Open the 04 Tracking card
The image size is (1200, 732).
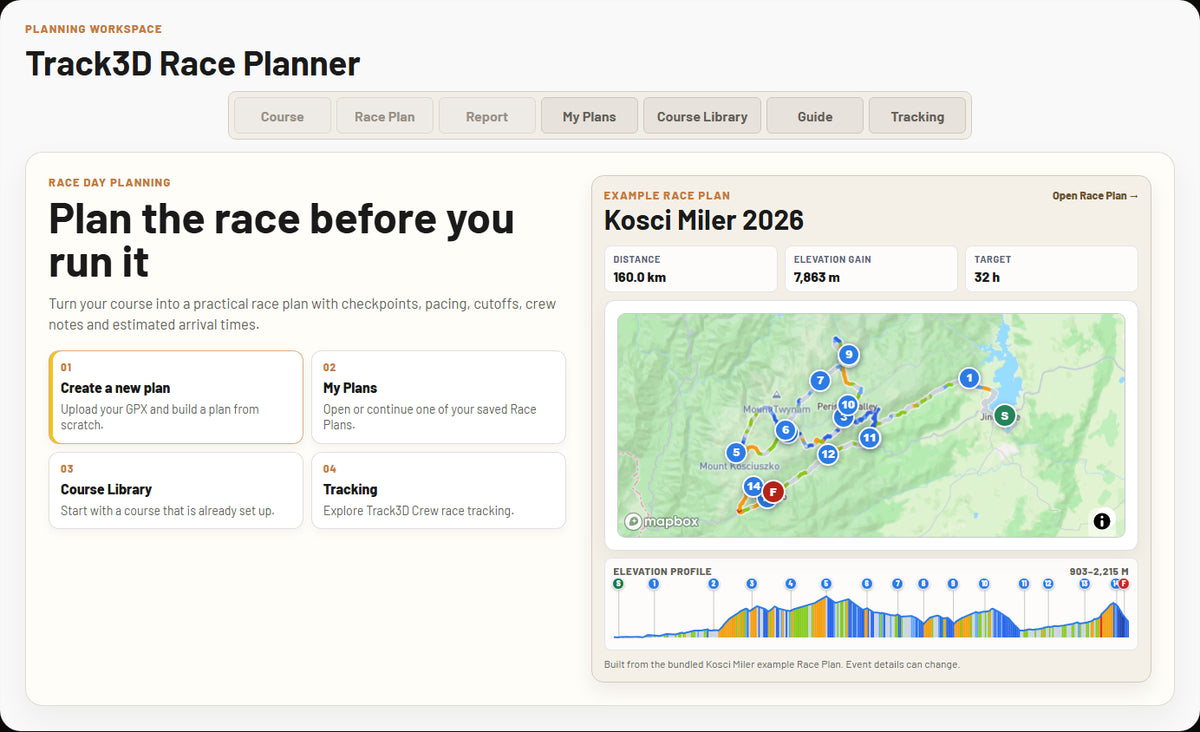coord(438,490)
